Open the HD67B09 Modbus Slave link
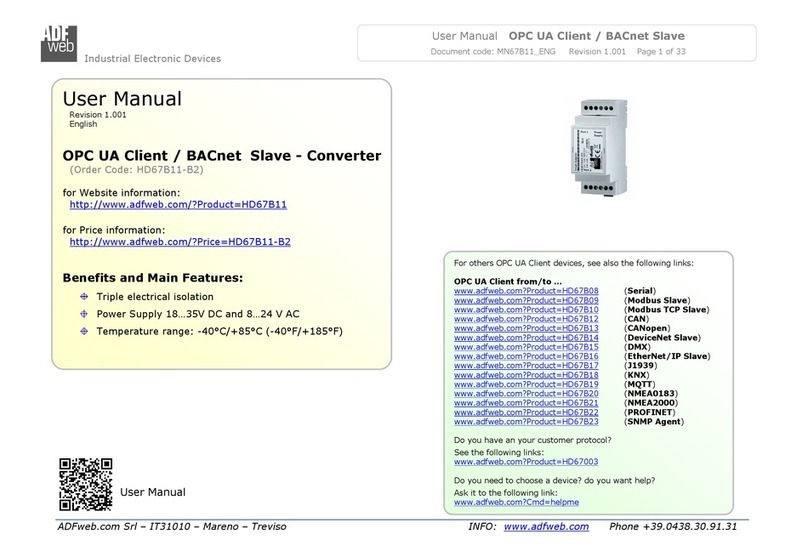The image size is (808, 557). [x=526, y=300]
